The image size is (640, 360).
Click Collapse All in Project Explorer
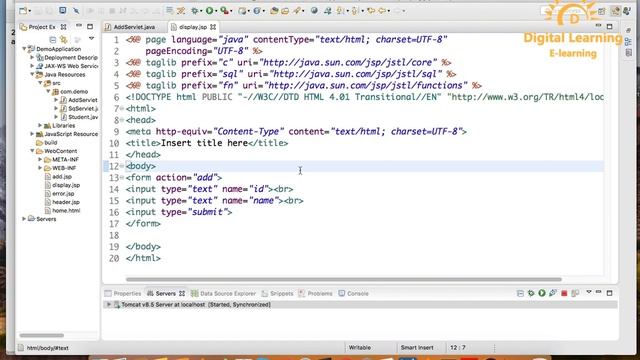coord(53,40)
